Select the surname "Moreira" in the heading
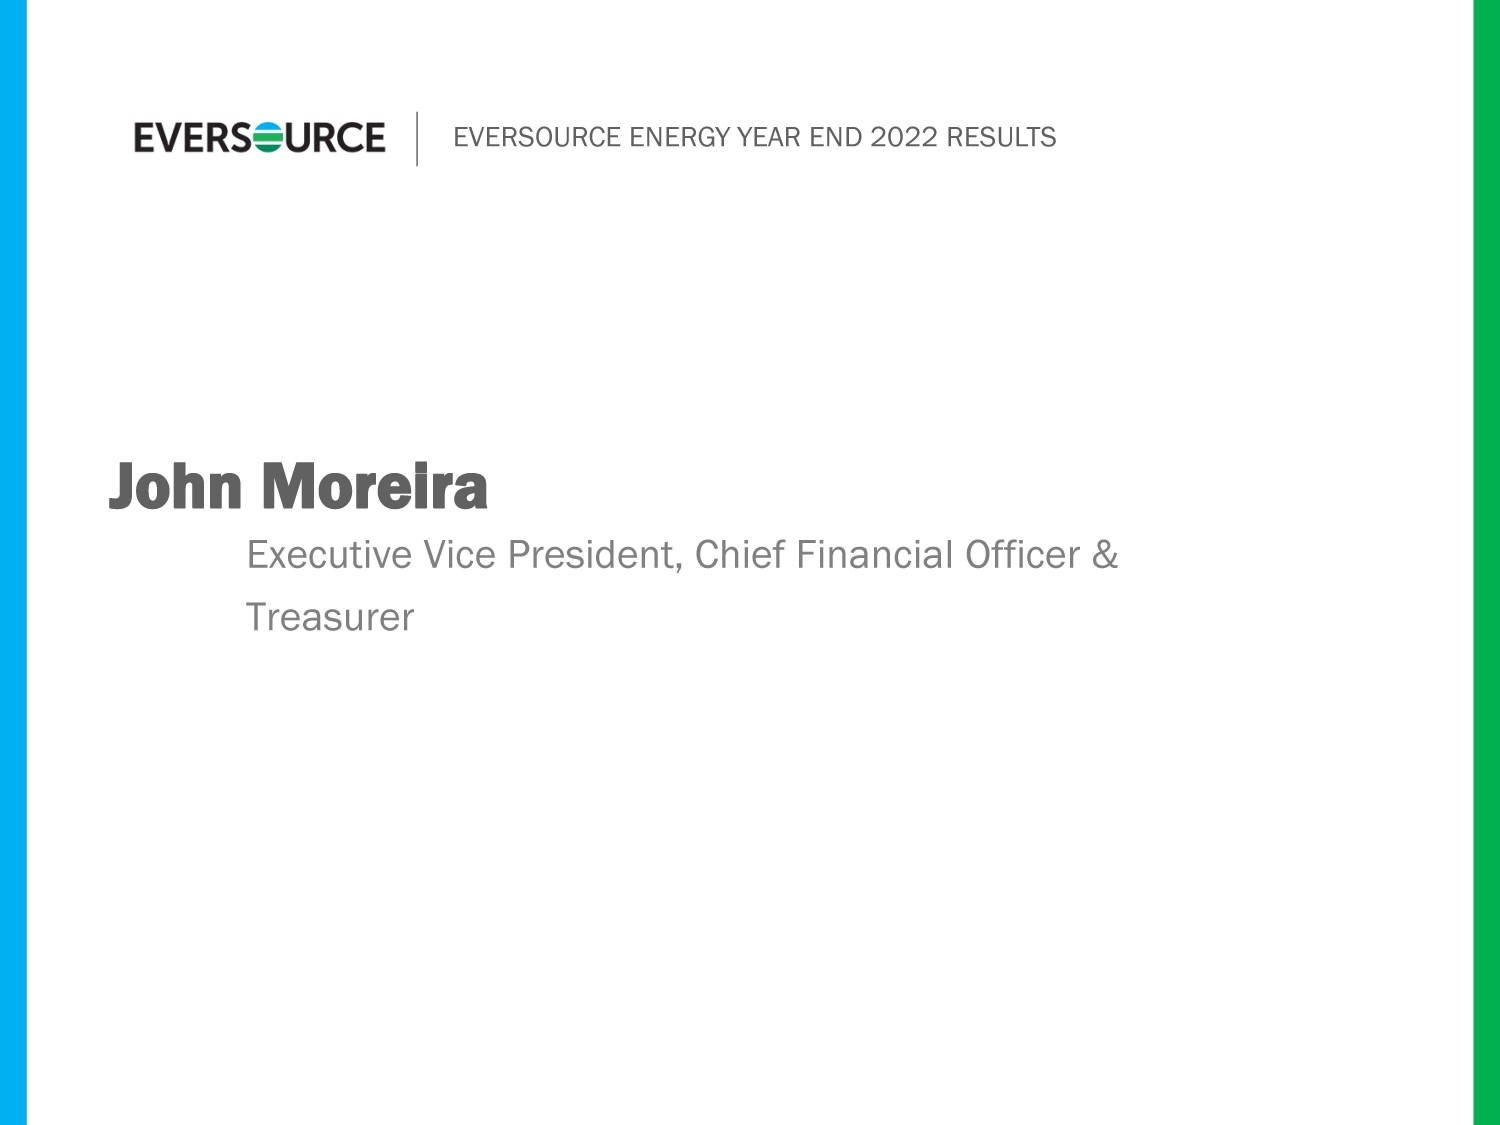1500x1125 pixels. [x=375, y=487]
